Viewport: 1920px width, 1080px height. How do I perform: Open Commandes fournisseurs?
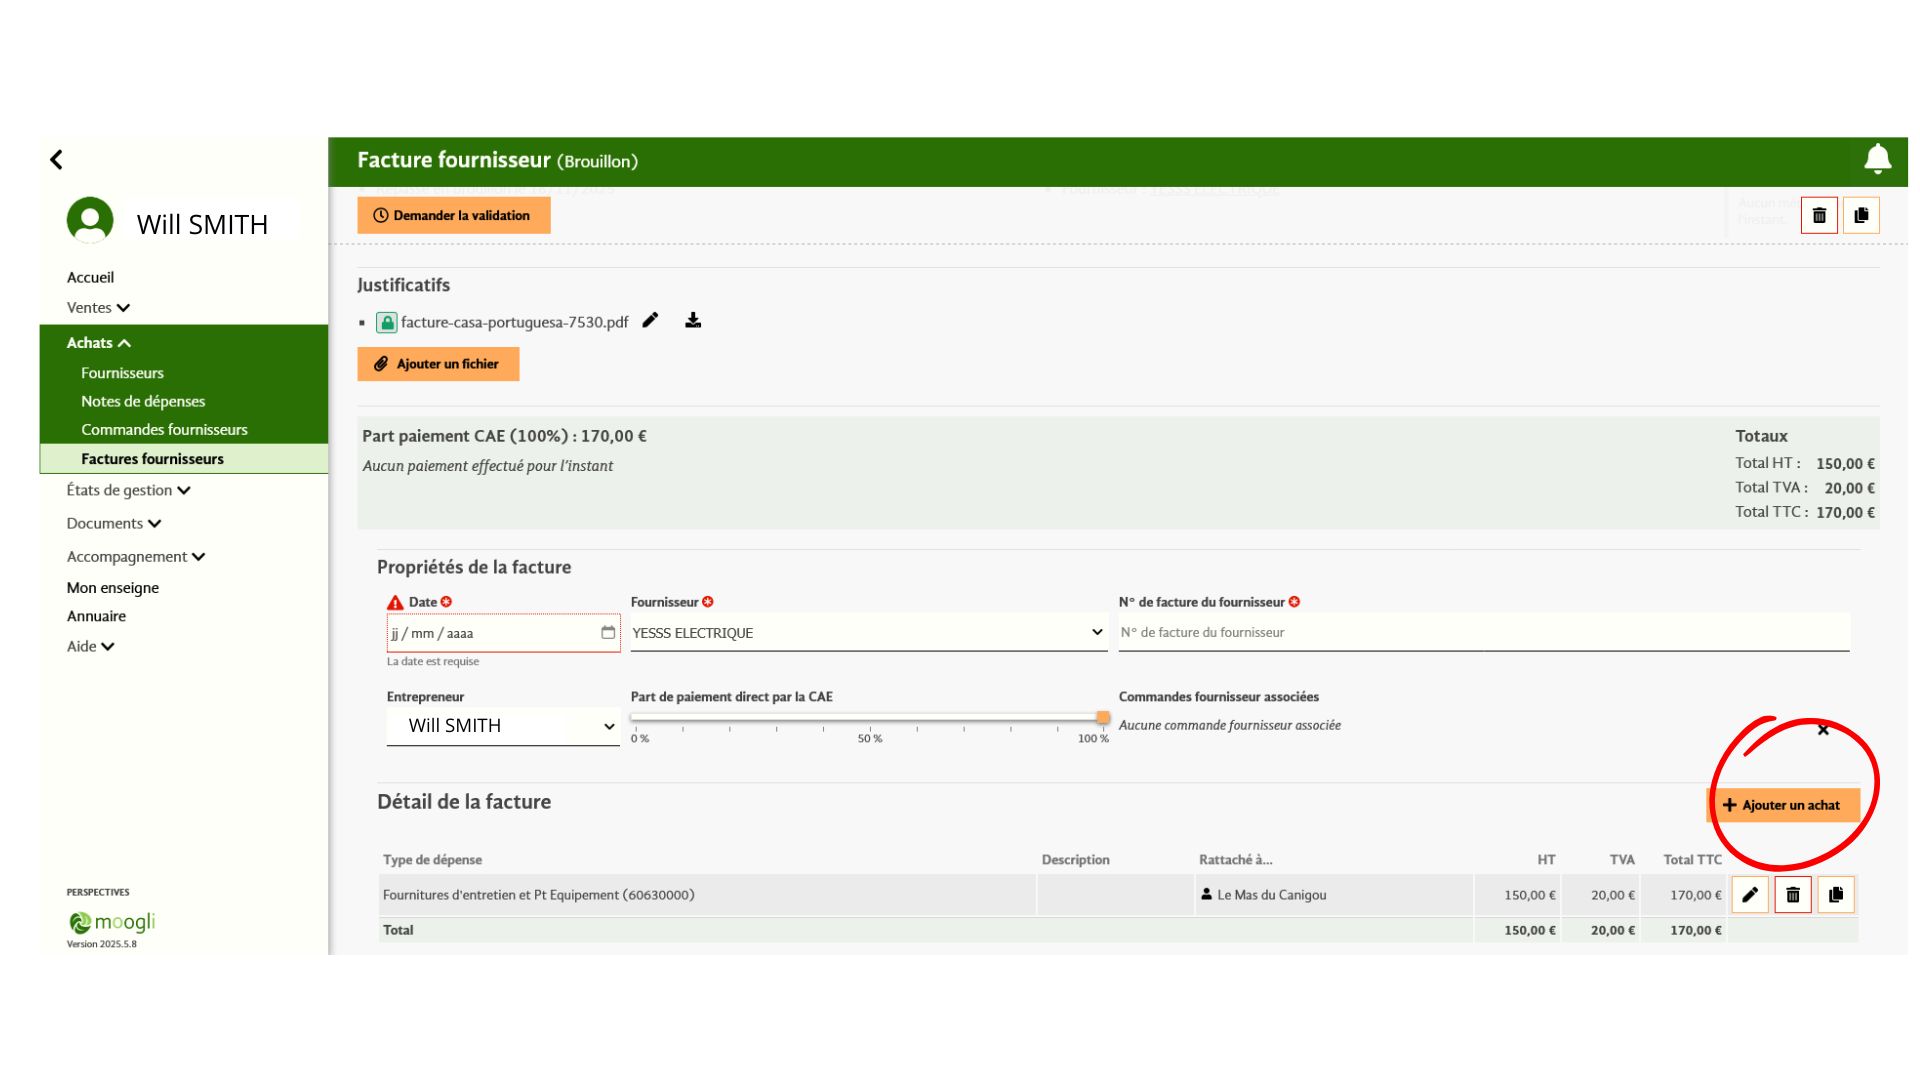[164, 429]
